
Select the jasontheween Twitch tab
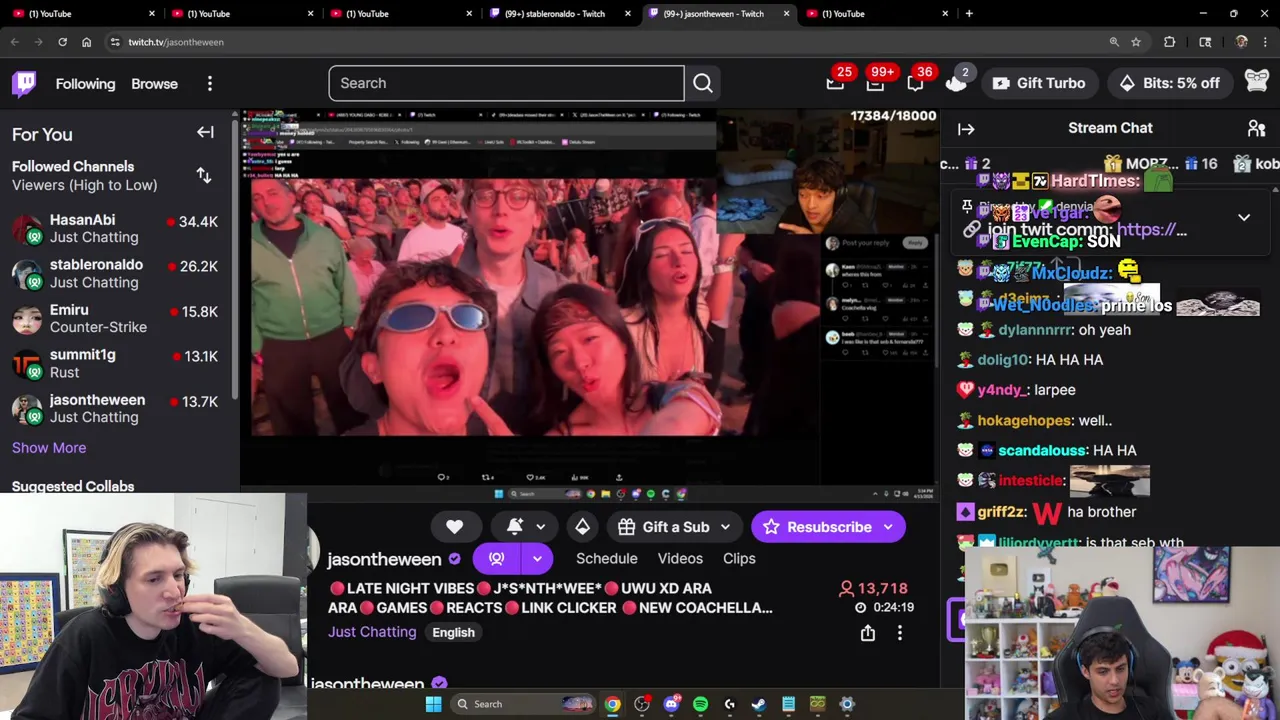click(x=716, y=14)
